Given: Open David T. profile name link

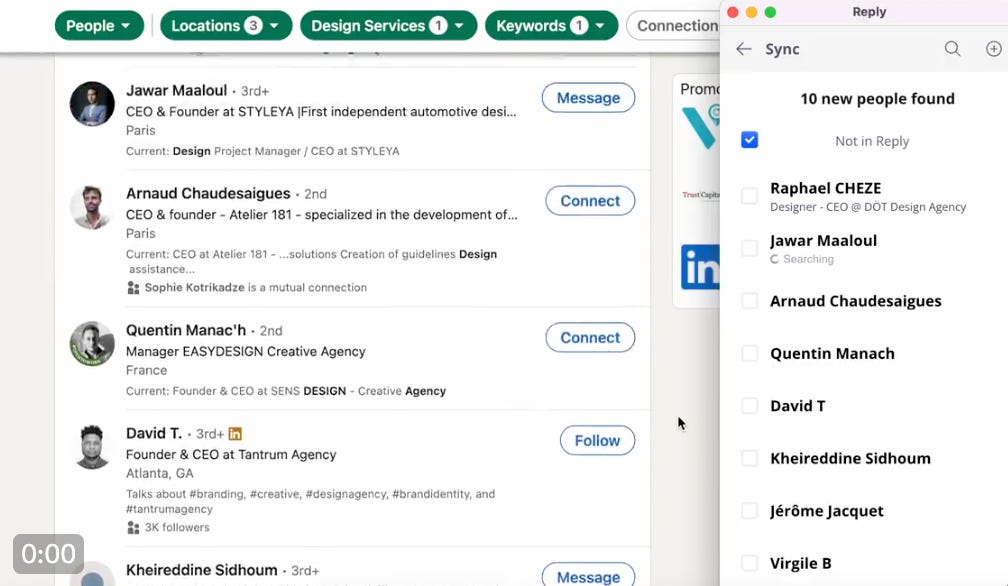Looking at the screenshot, I should pyautogui.click(x=154, y=433).
